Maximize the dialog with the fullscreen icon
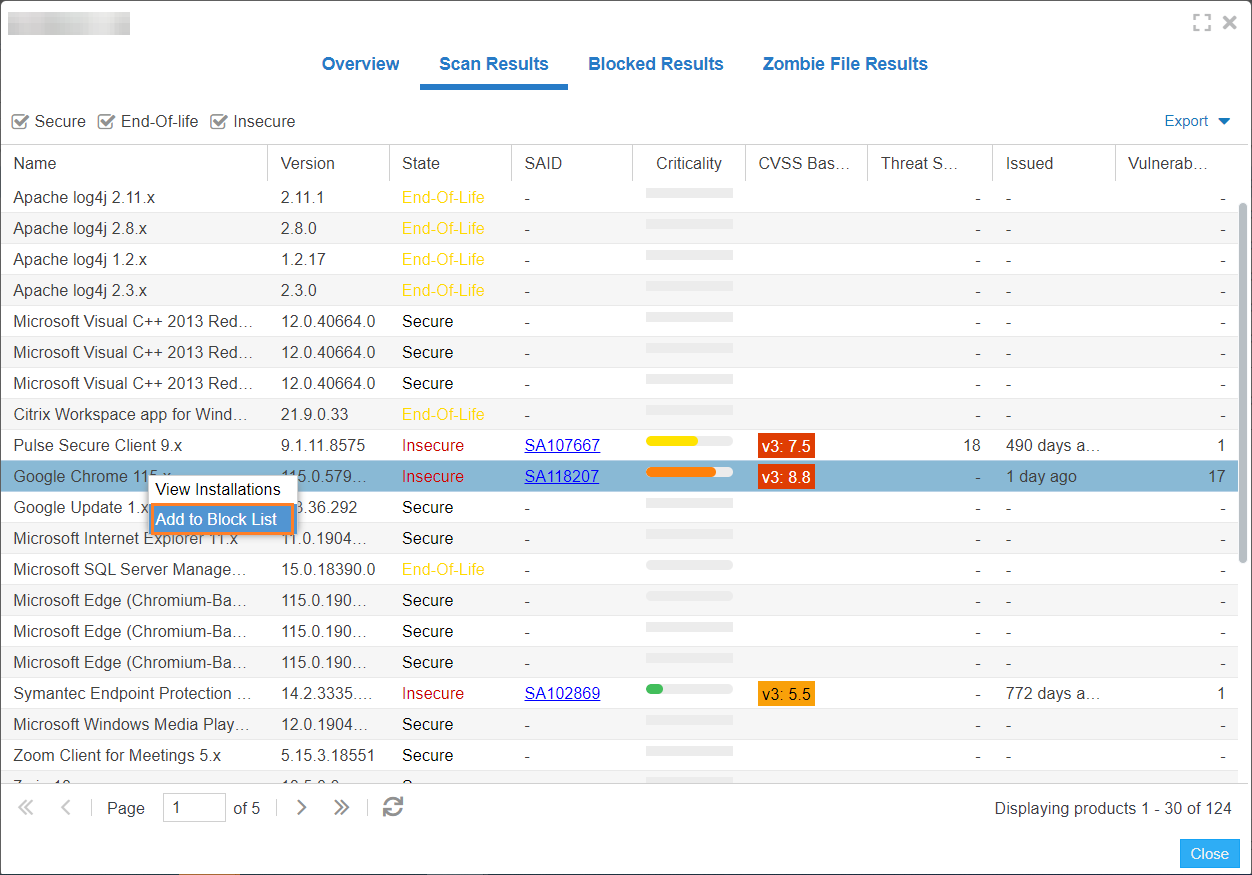The height and width of the screenshot is (875, 1252). point(1202,23)
